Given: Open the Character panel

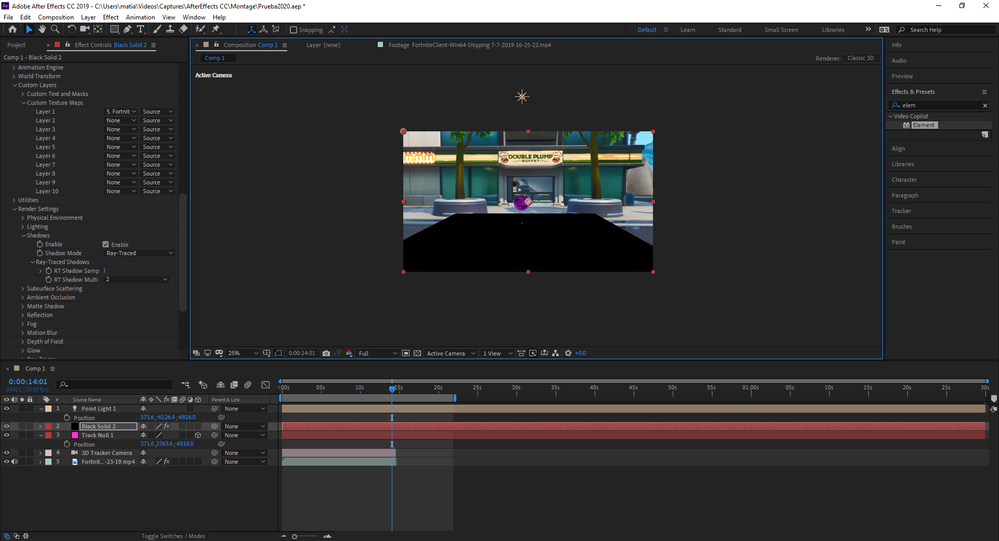Looking at the screenshot, I should click(x=904, y=180).
